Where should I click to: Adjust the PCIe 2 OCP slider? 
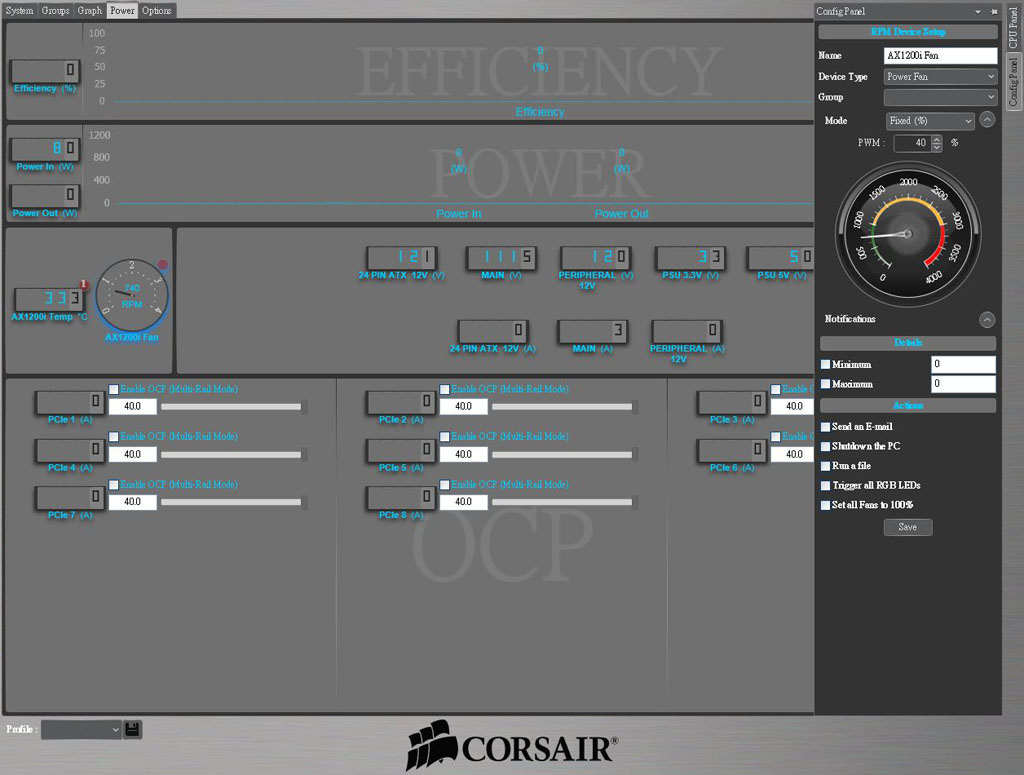(565, 407)
